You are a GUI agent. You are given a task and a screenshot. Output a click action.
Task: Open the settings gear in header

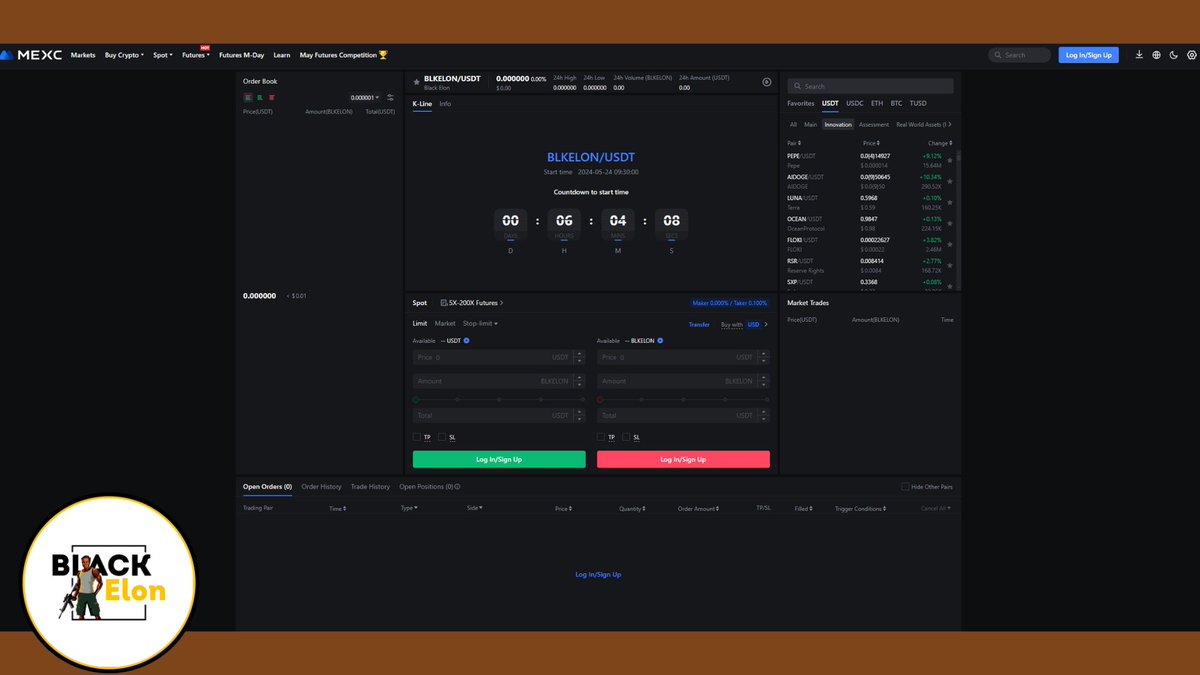1190,55
